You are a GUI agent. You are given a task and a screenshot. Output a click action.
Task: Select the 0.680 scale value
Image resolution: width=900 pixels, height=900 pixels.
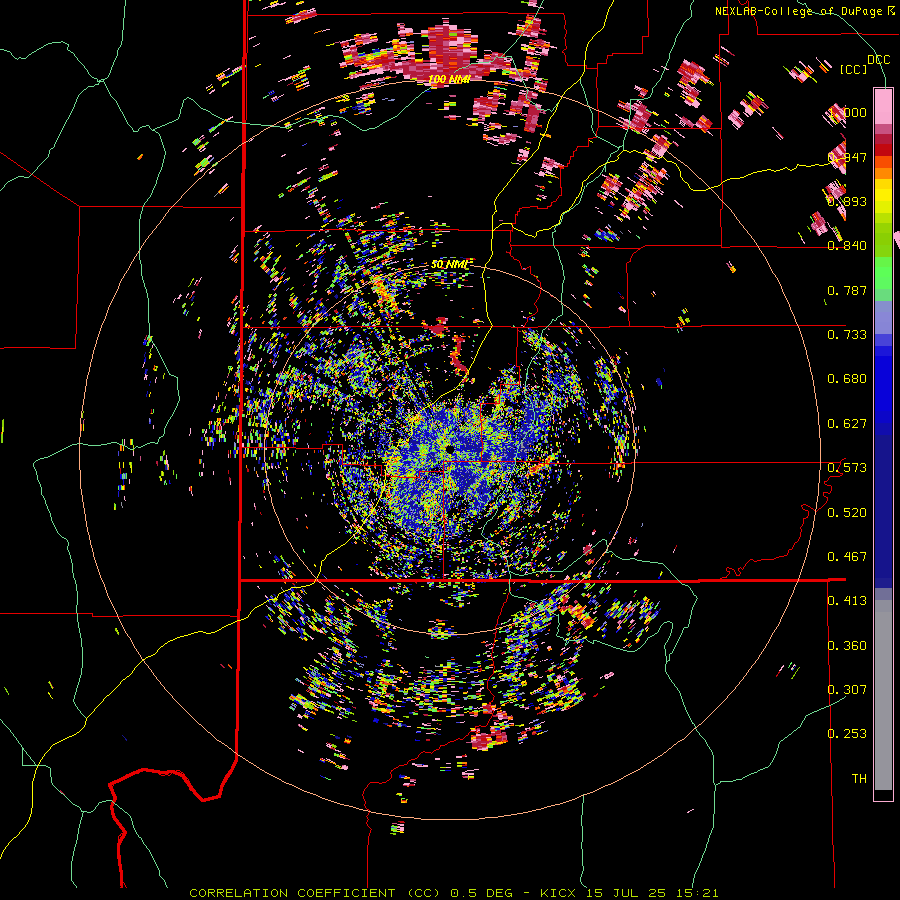click(847, 379)
